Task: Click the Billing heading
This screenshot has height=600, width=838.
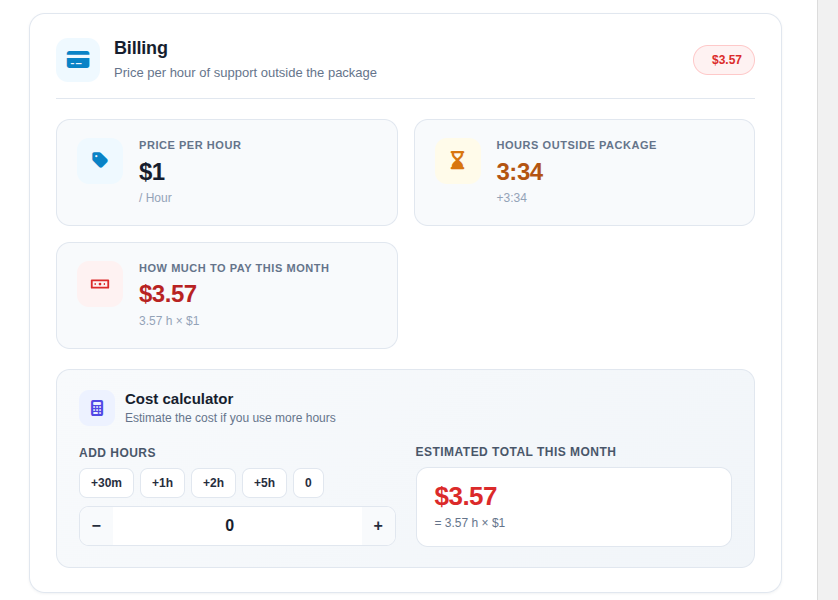Action: tap(141, 48)
